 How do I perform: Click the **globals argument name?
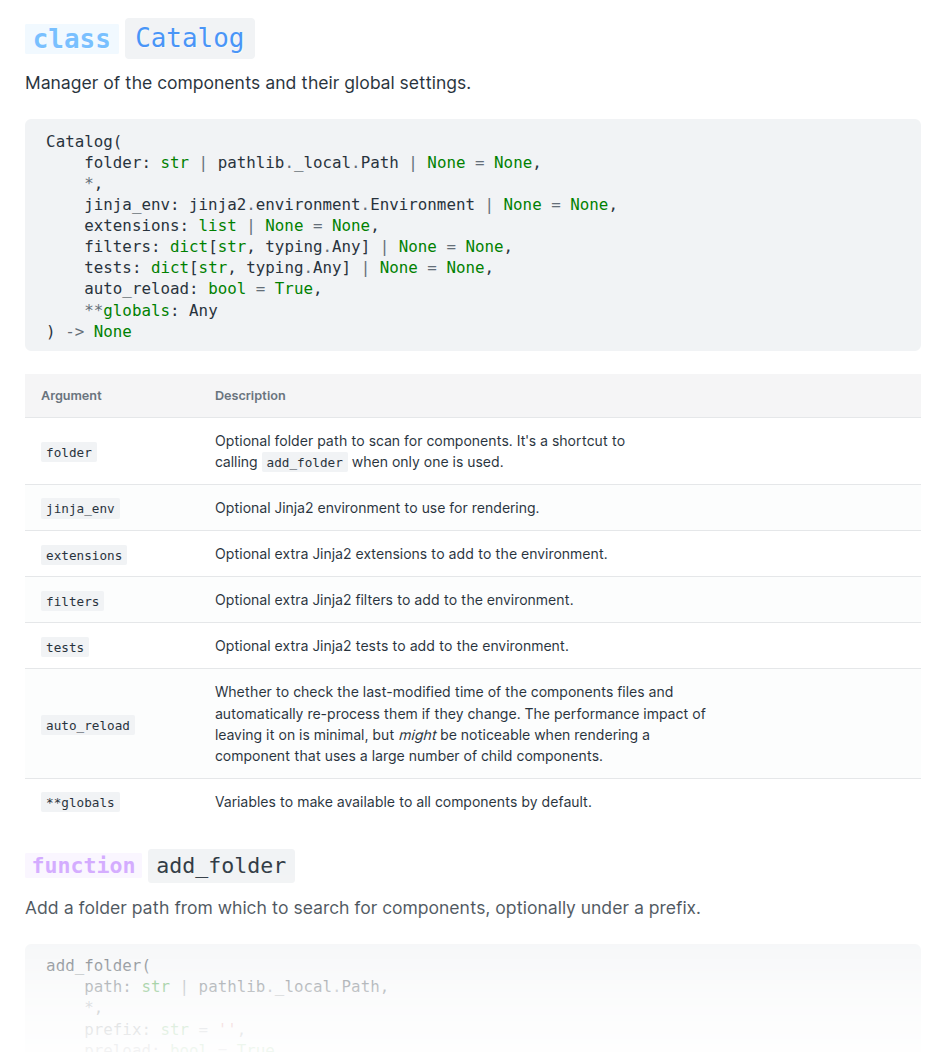80,802
